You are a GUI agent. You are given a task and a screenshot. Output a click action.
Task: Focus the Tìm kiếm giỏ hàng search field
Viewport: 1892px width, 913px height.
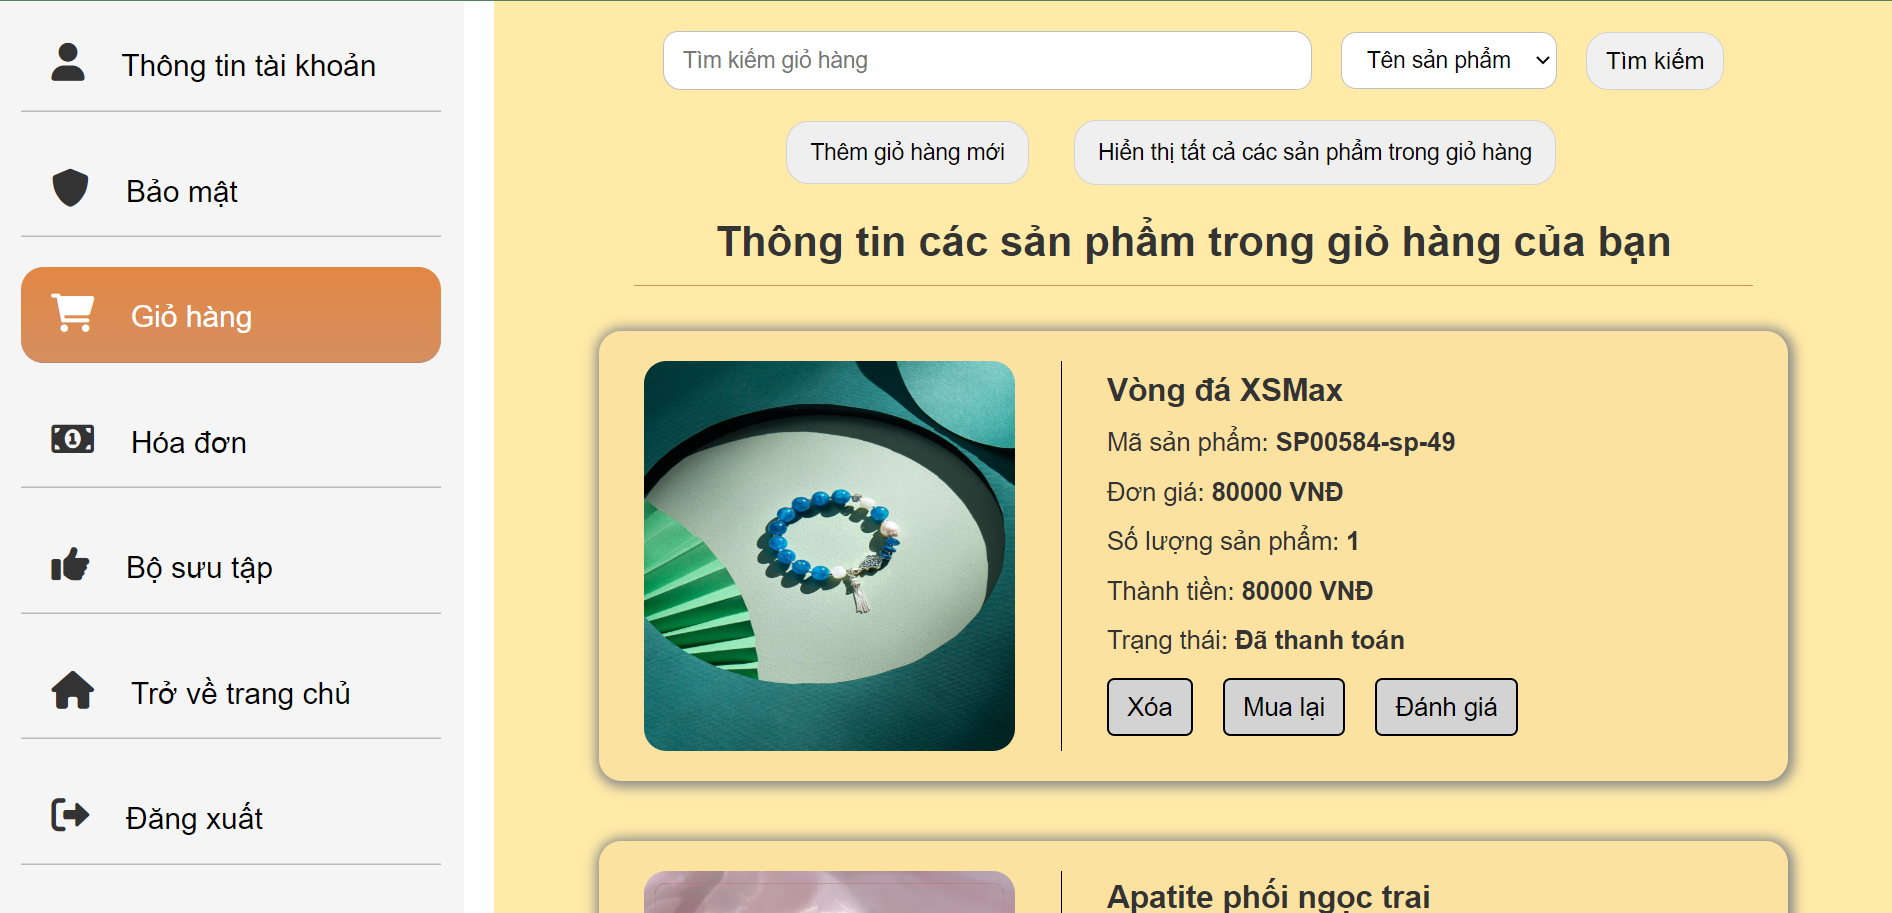(987, 61)
